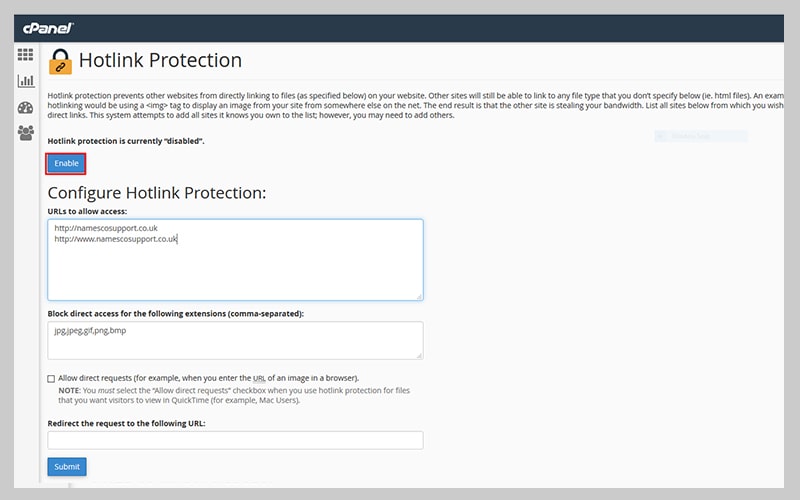Click the "Block direct access" extensions label
Viewport: 800px width, 500px height.
(x=175, y=313)
